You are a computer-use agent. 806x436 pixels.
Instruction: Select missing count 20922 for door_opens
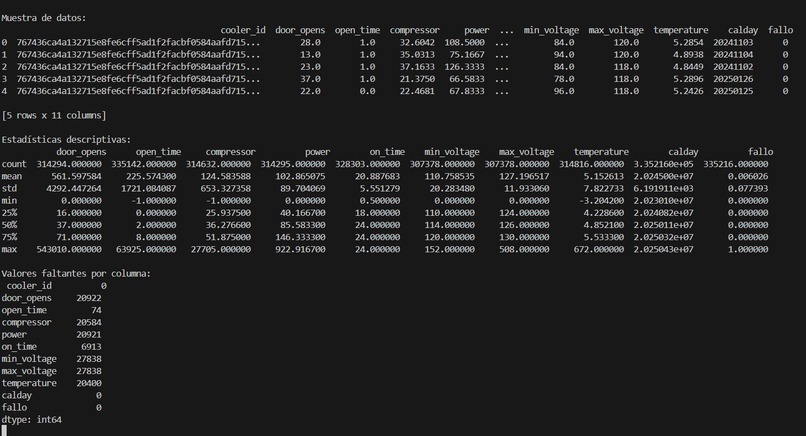pyautogui.click(x=89, y=298)
